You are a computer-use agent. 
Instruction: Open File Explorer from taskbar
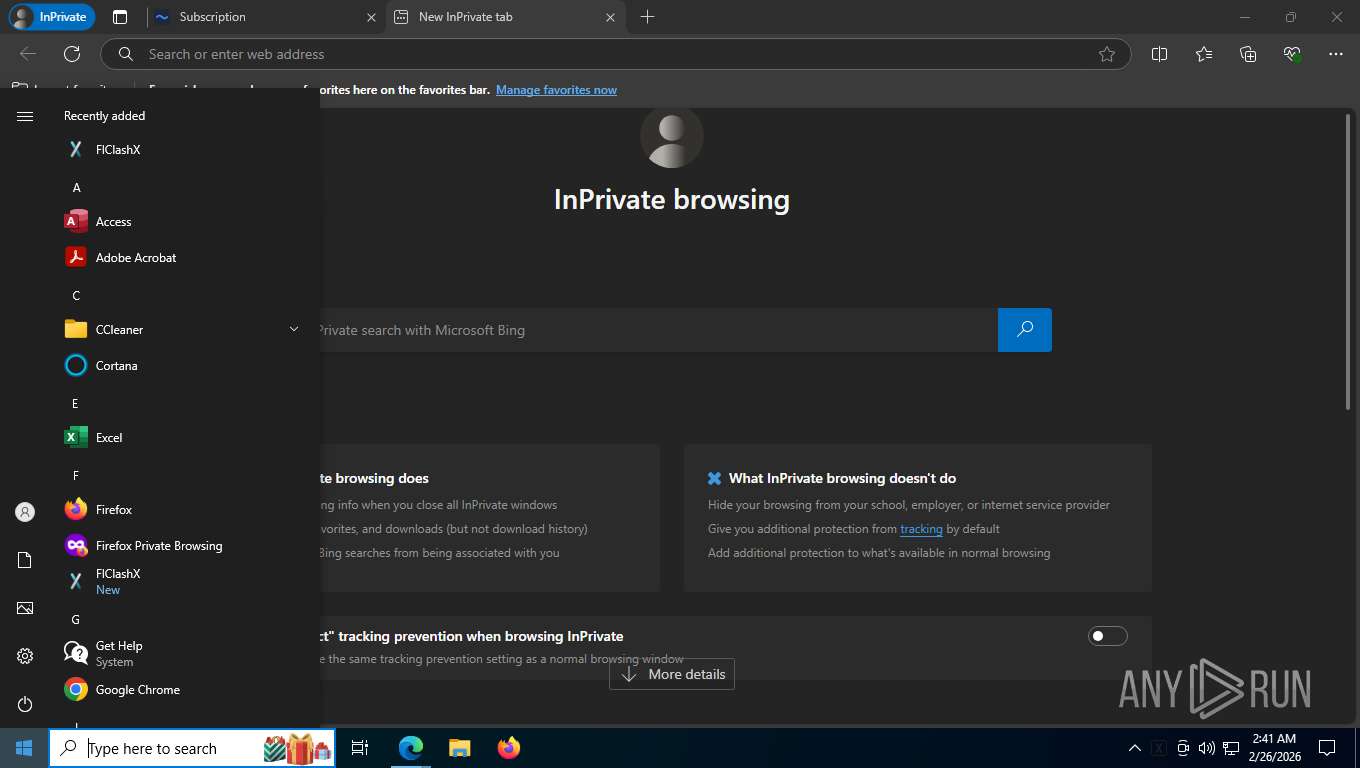[x=459, y=748]
